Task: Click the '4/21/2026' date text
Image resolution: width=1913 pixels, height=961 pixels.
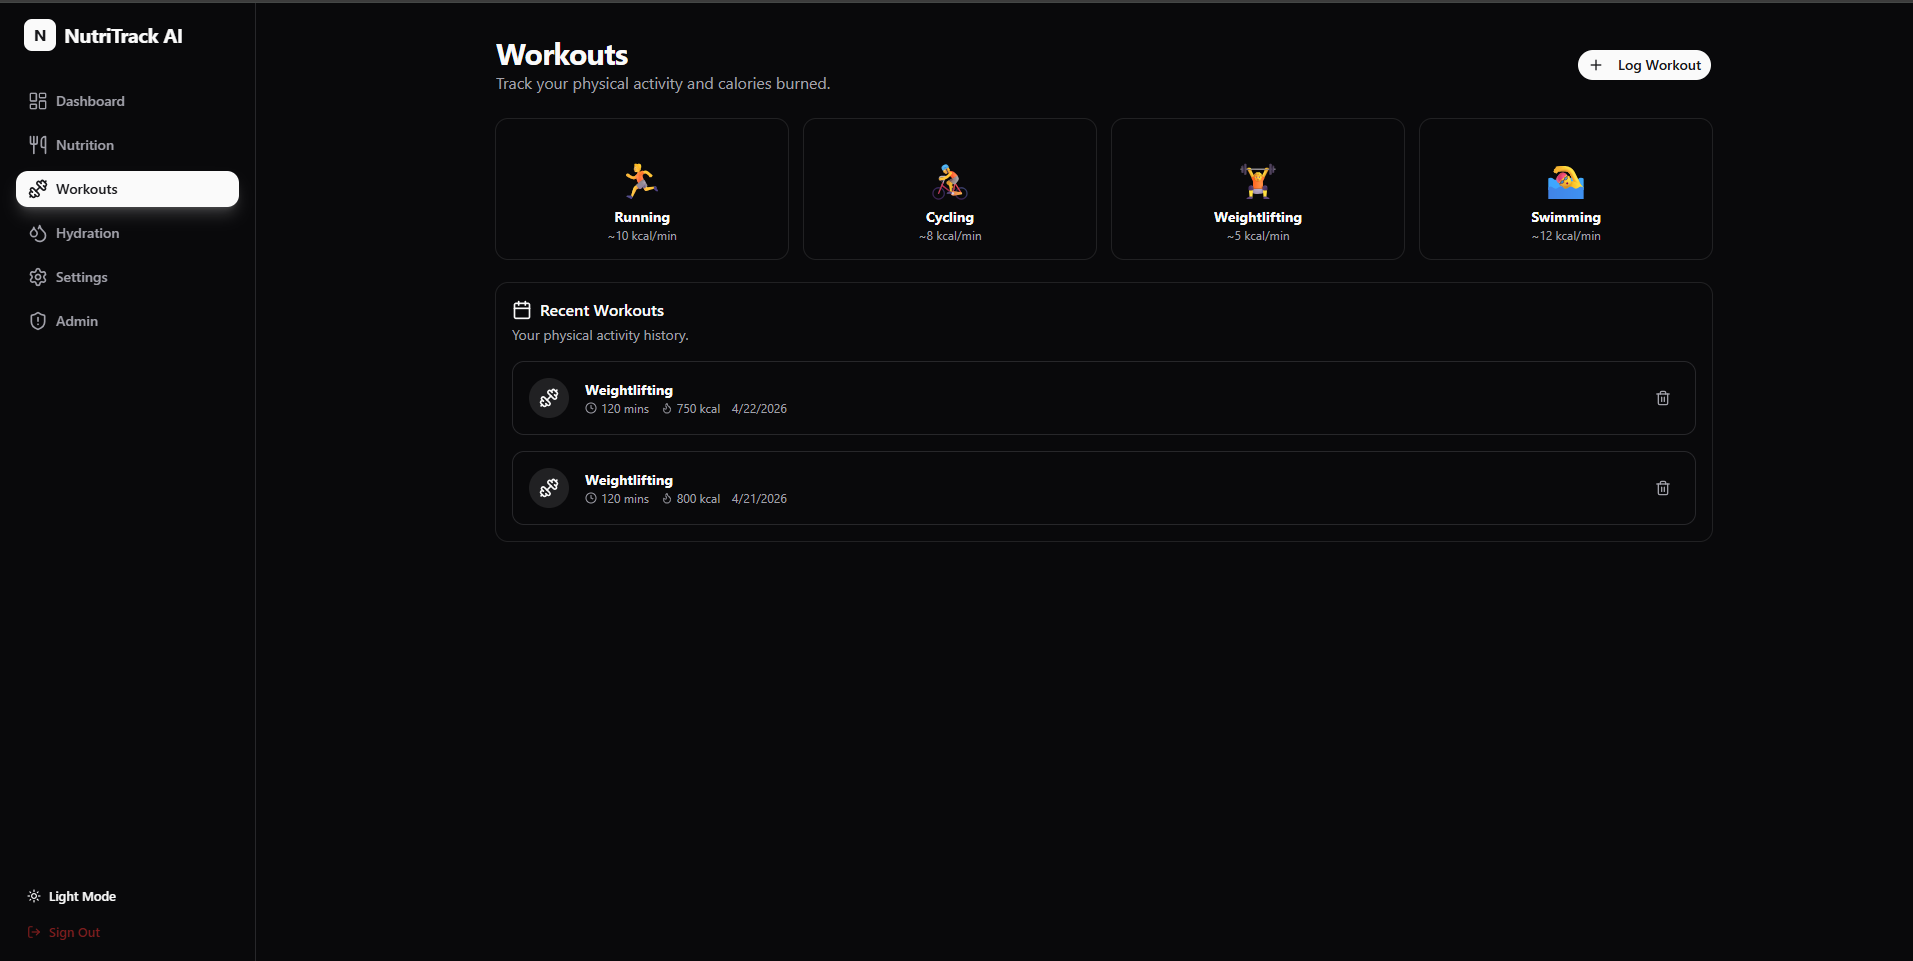Action: [759, 499]
